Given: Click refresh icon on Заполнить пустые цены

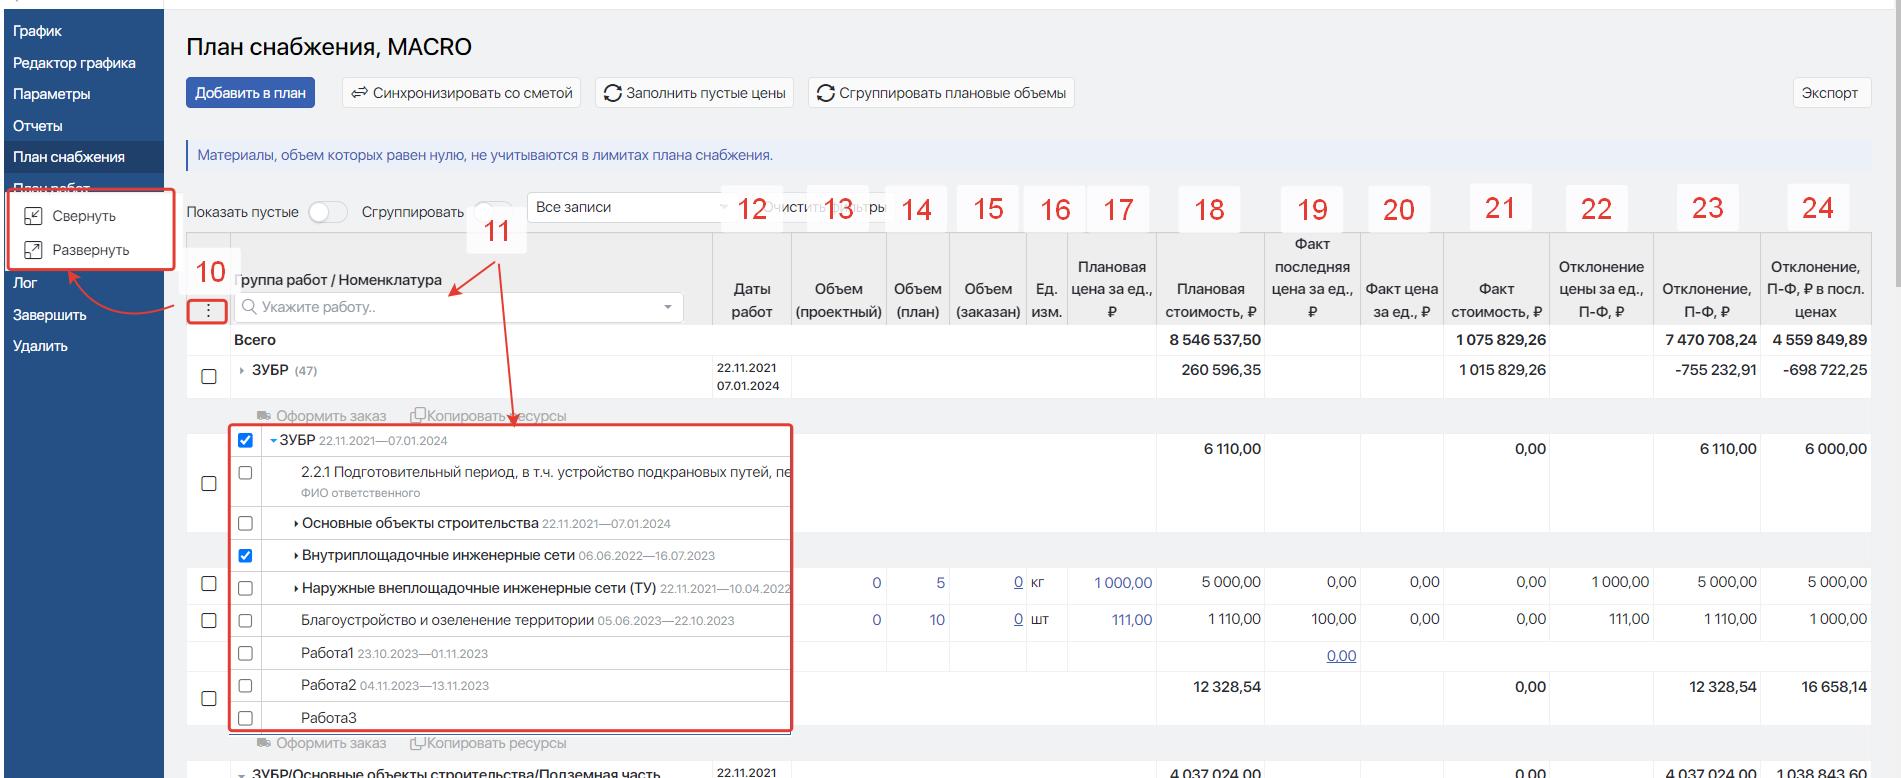Looking at the screenshot, I should point(612,93).
